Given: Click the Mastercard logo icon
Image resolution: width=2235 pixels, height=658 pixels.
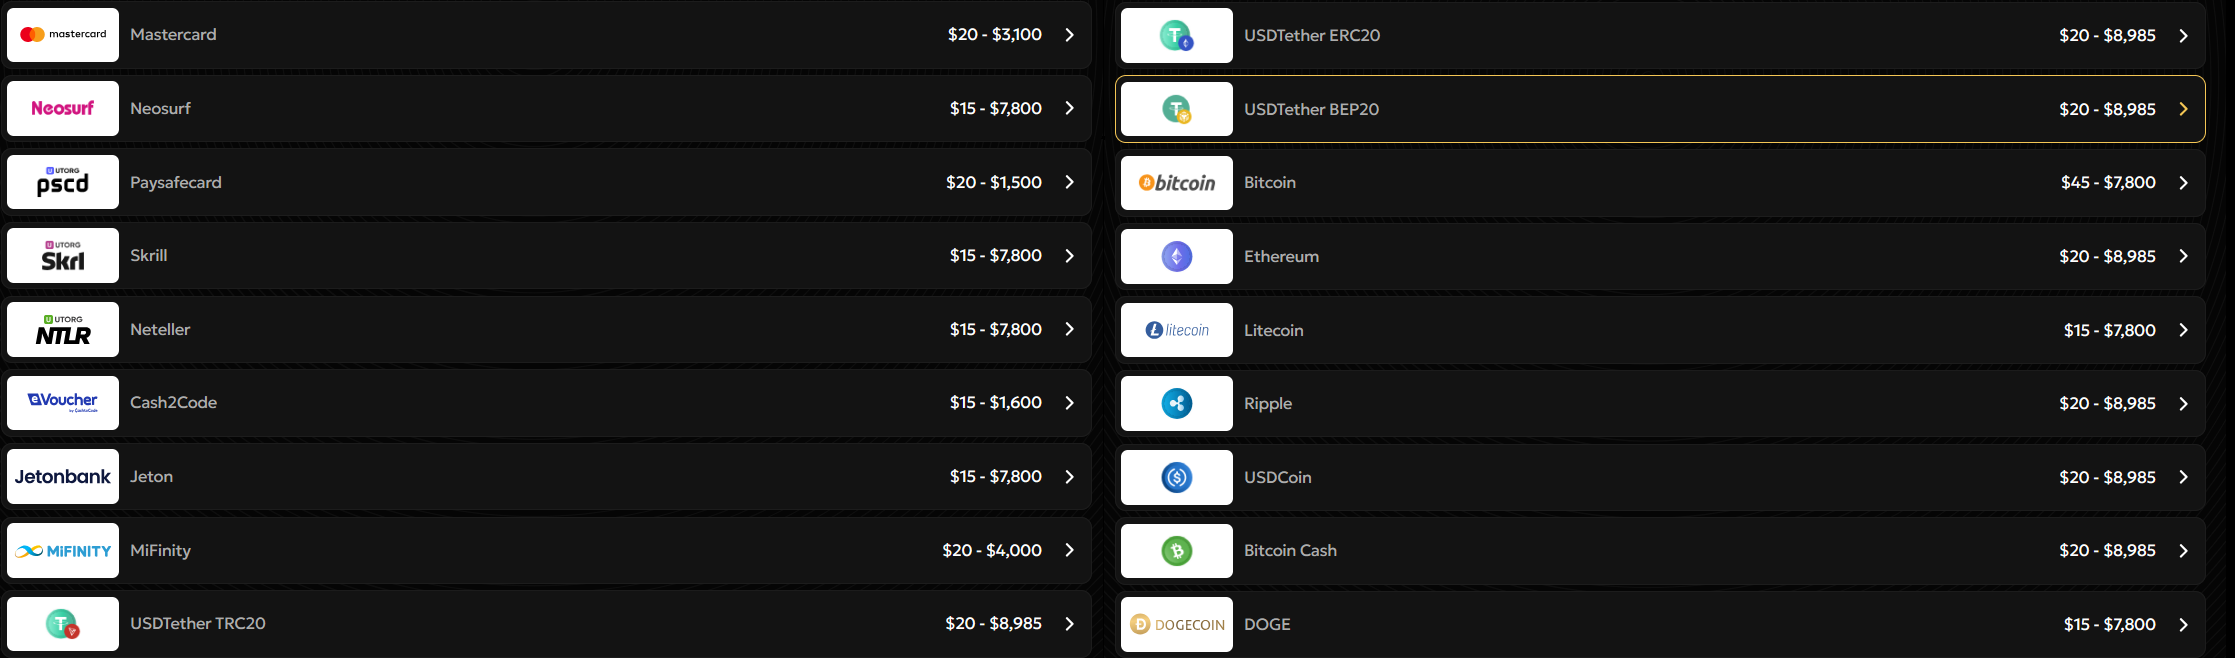Looking at the screenshot, I should pos(63,35).
